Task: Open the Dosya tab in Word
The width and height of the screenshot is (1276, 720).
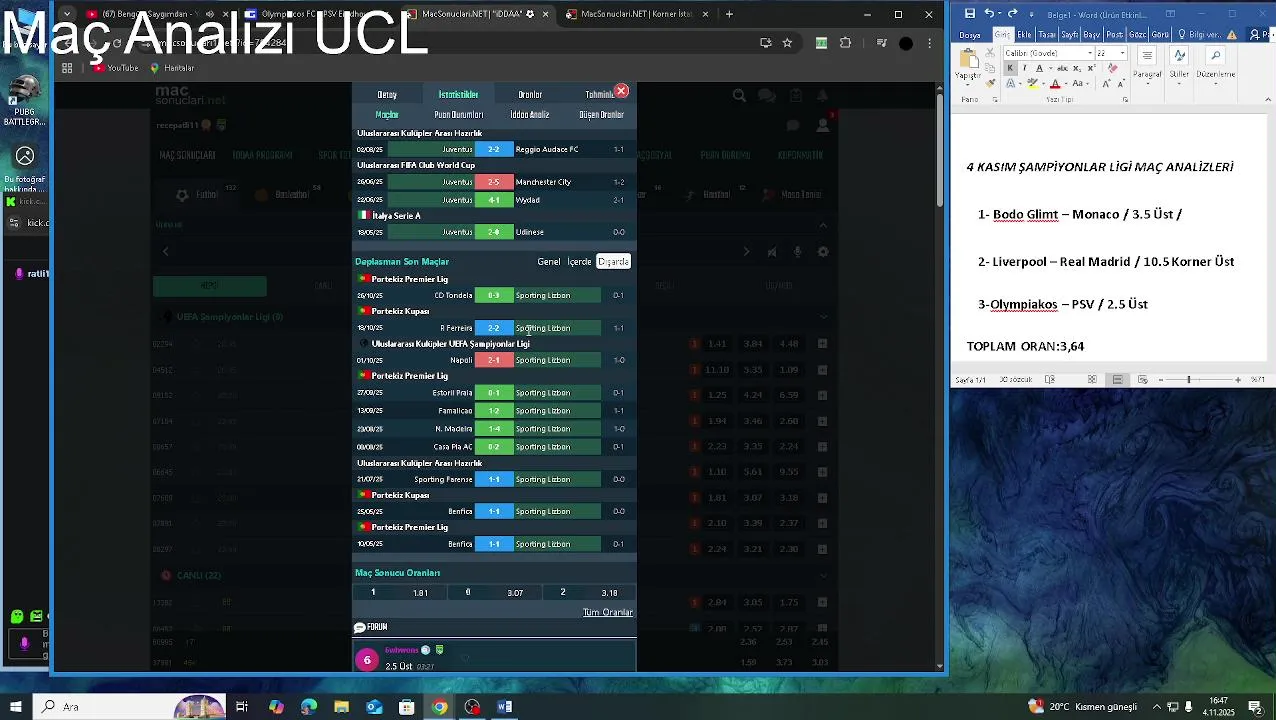Action: (x=970, y=35)
